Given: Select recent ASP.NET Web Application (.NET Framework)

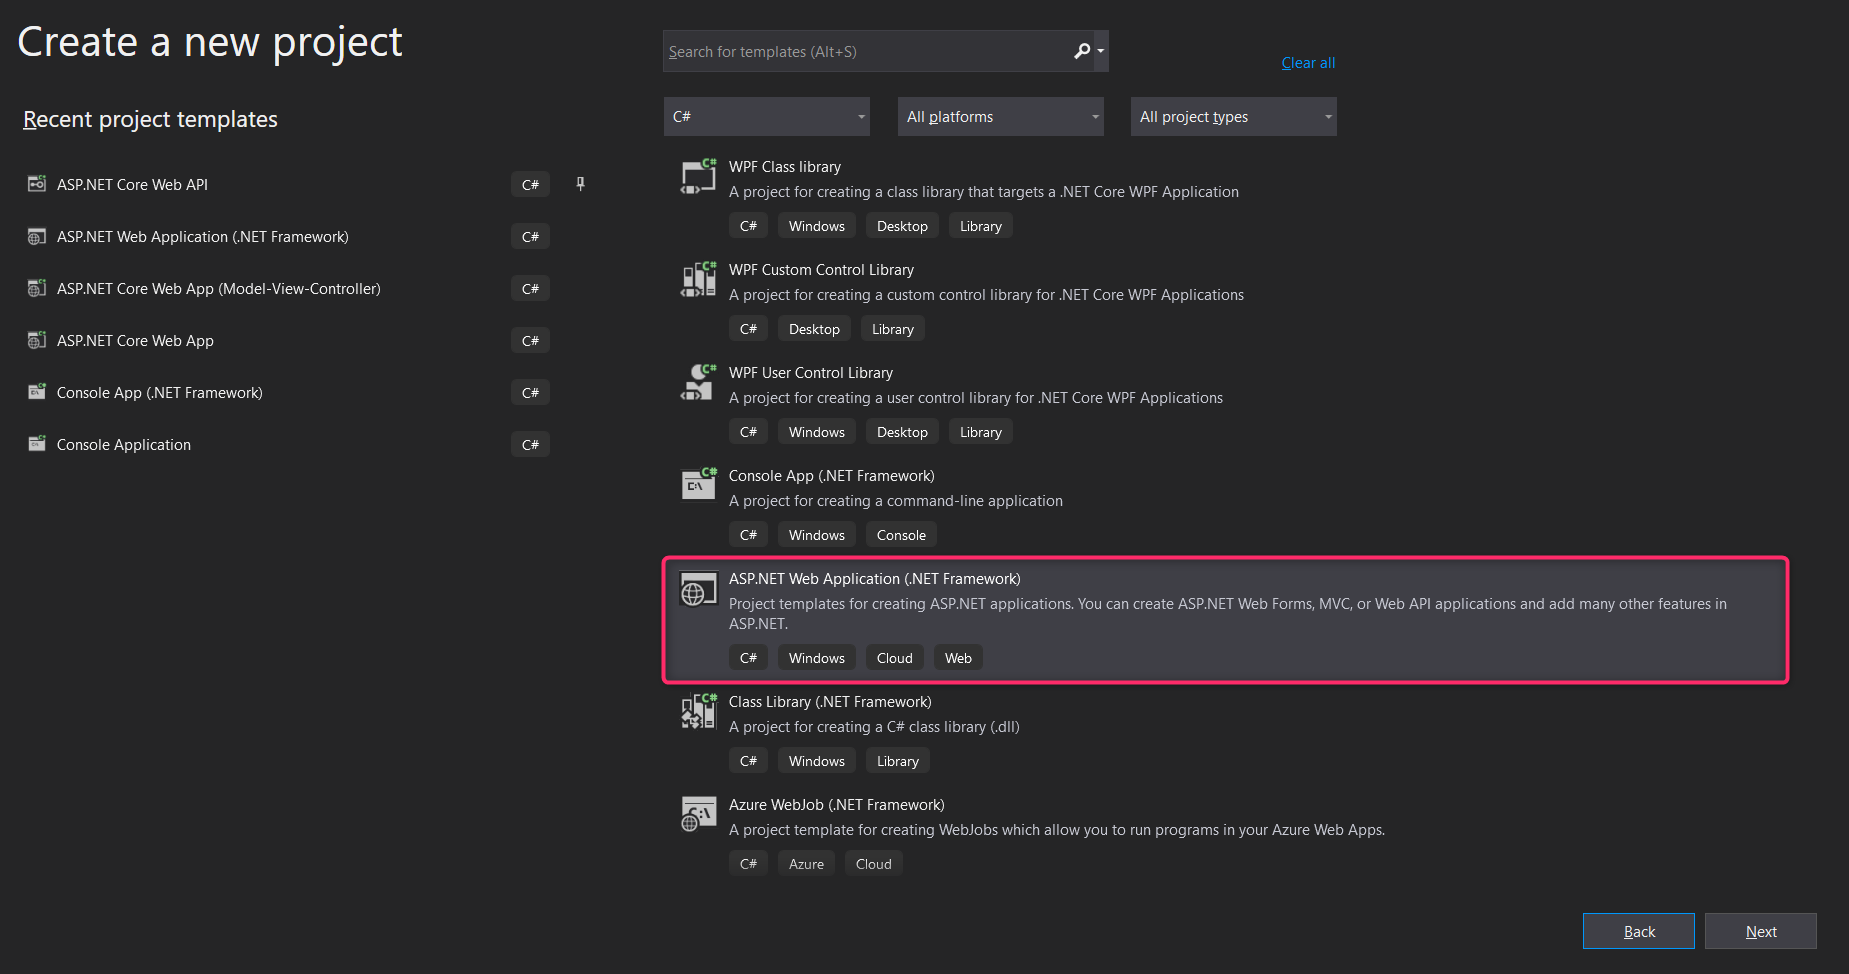Looking at the screenshot, I should [203, 236].
